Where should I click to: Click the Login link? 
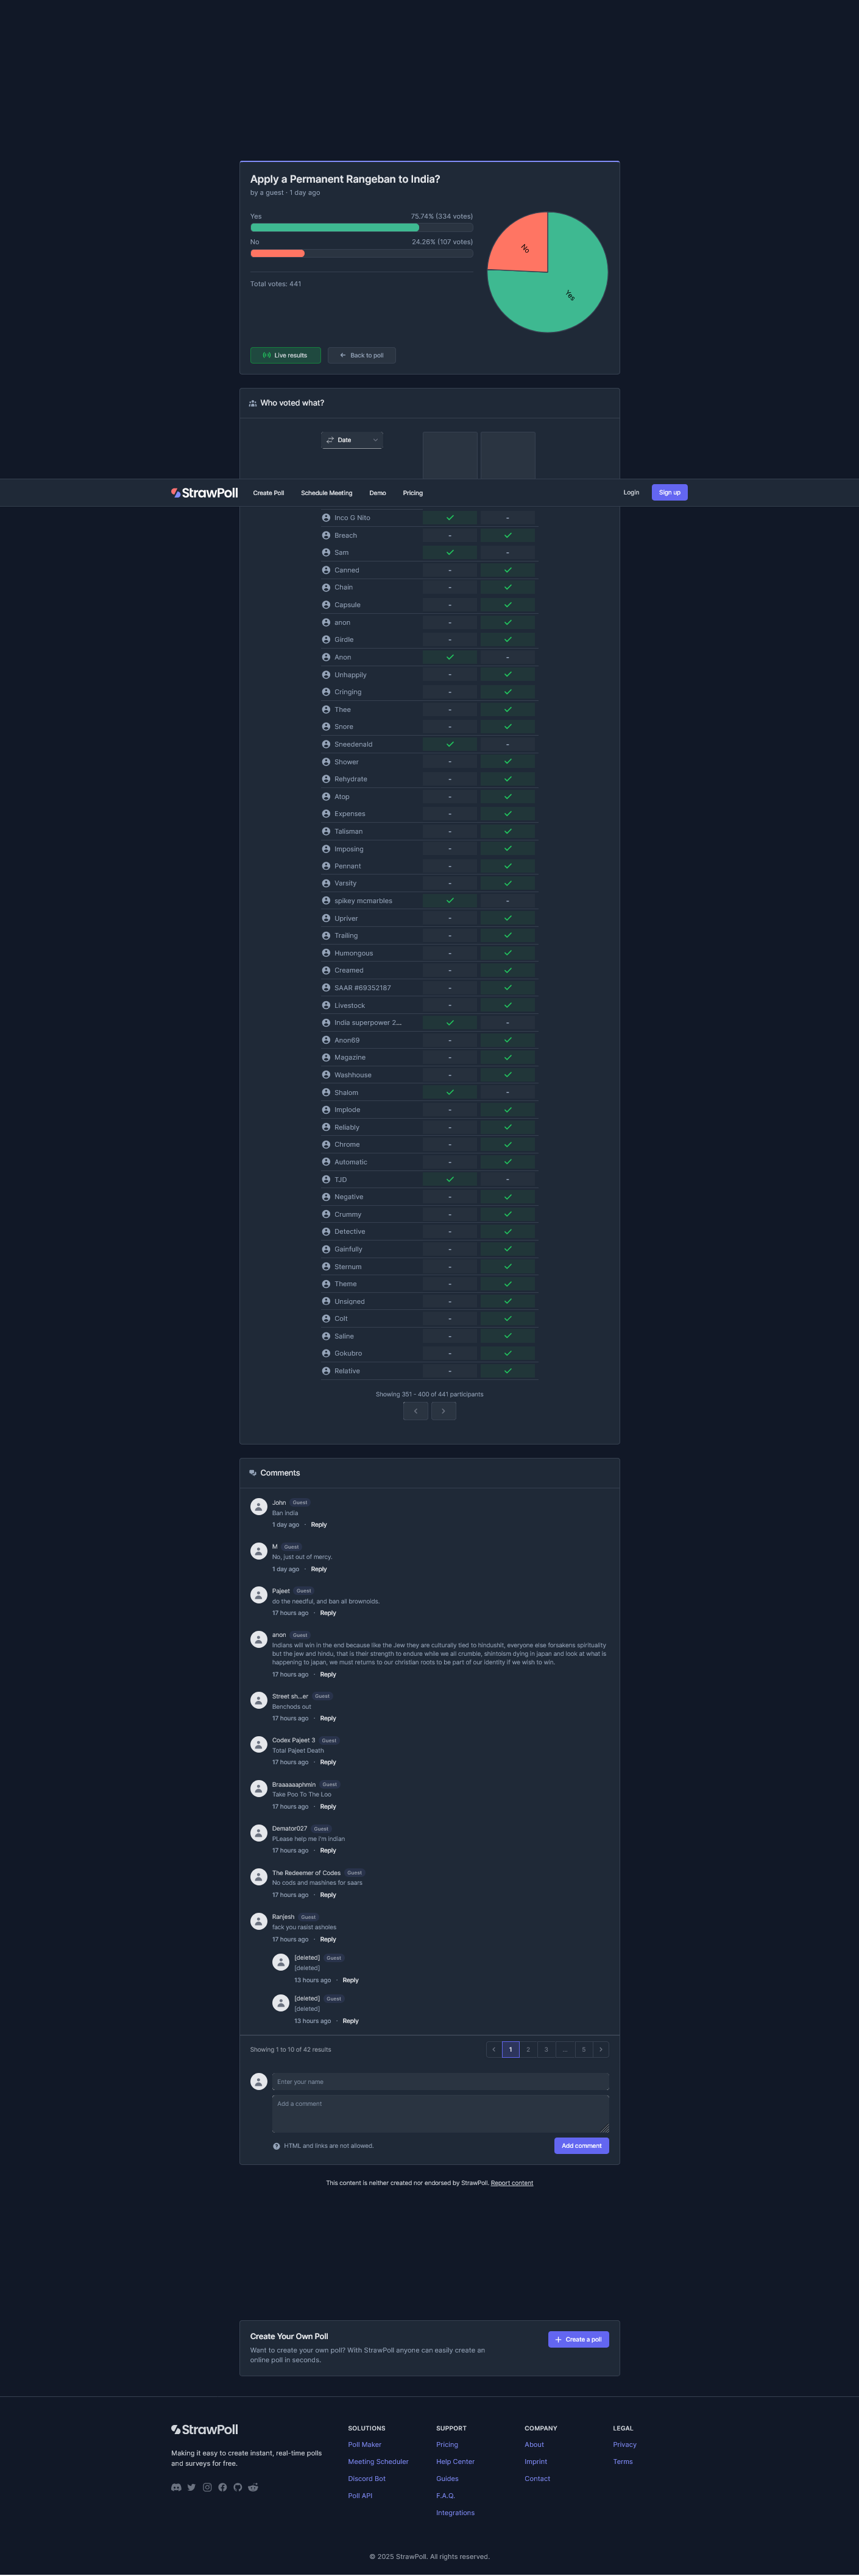pos(631,492)
